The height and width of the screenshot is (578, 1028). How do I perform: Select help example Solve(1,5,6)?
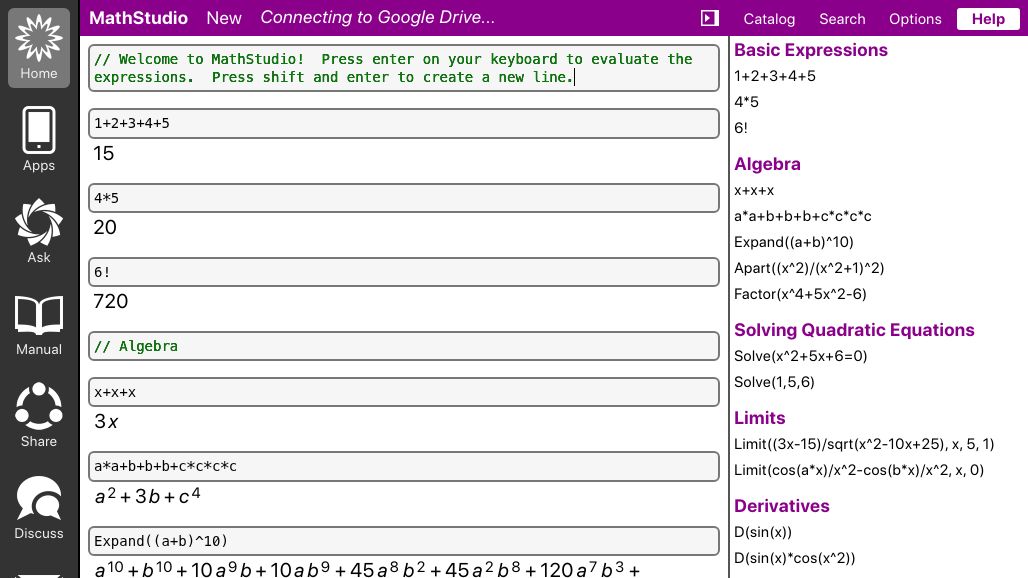(x=774, y=382)
